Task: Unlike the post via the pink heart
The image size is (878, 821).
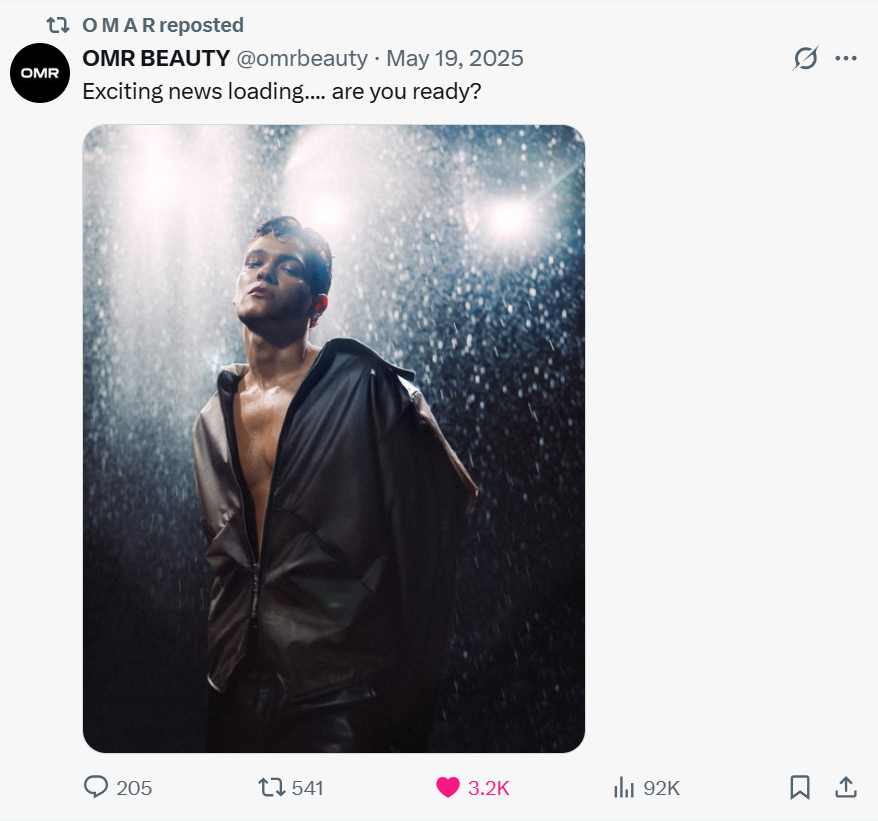Action: click(x=448, y=788)
